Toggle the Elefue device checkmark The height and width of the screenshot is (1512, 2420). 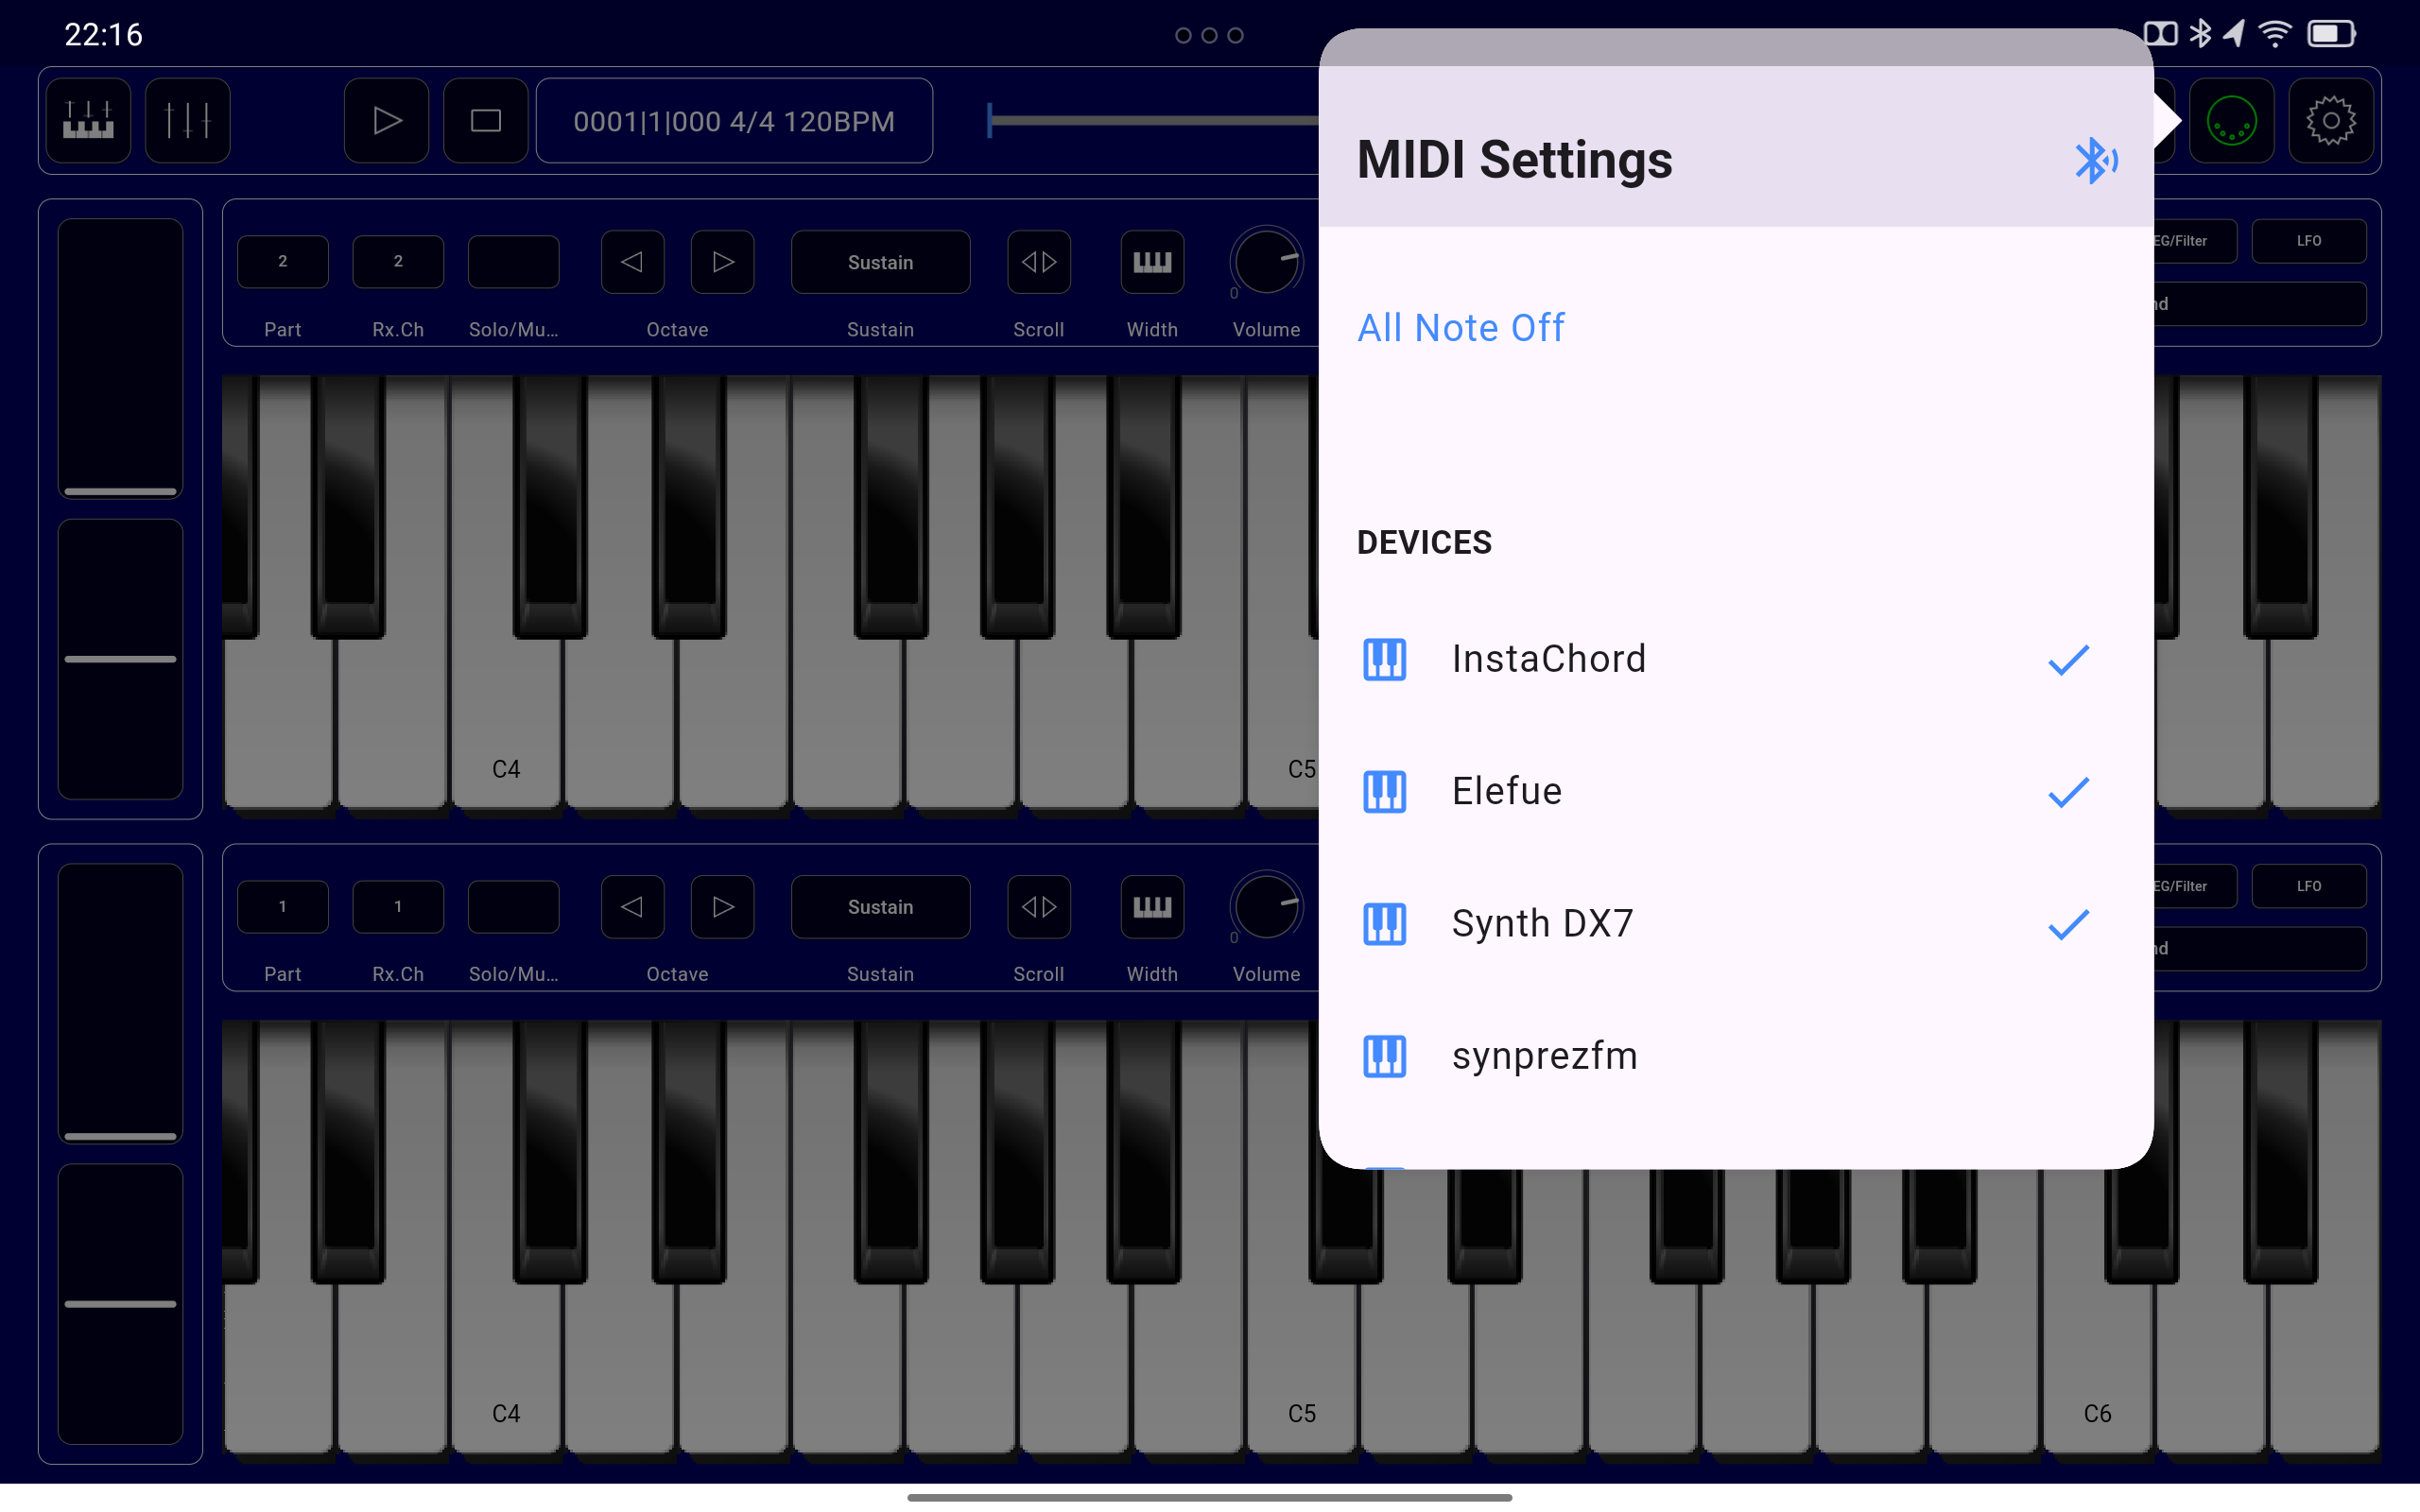[x=2068, y=792]
